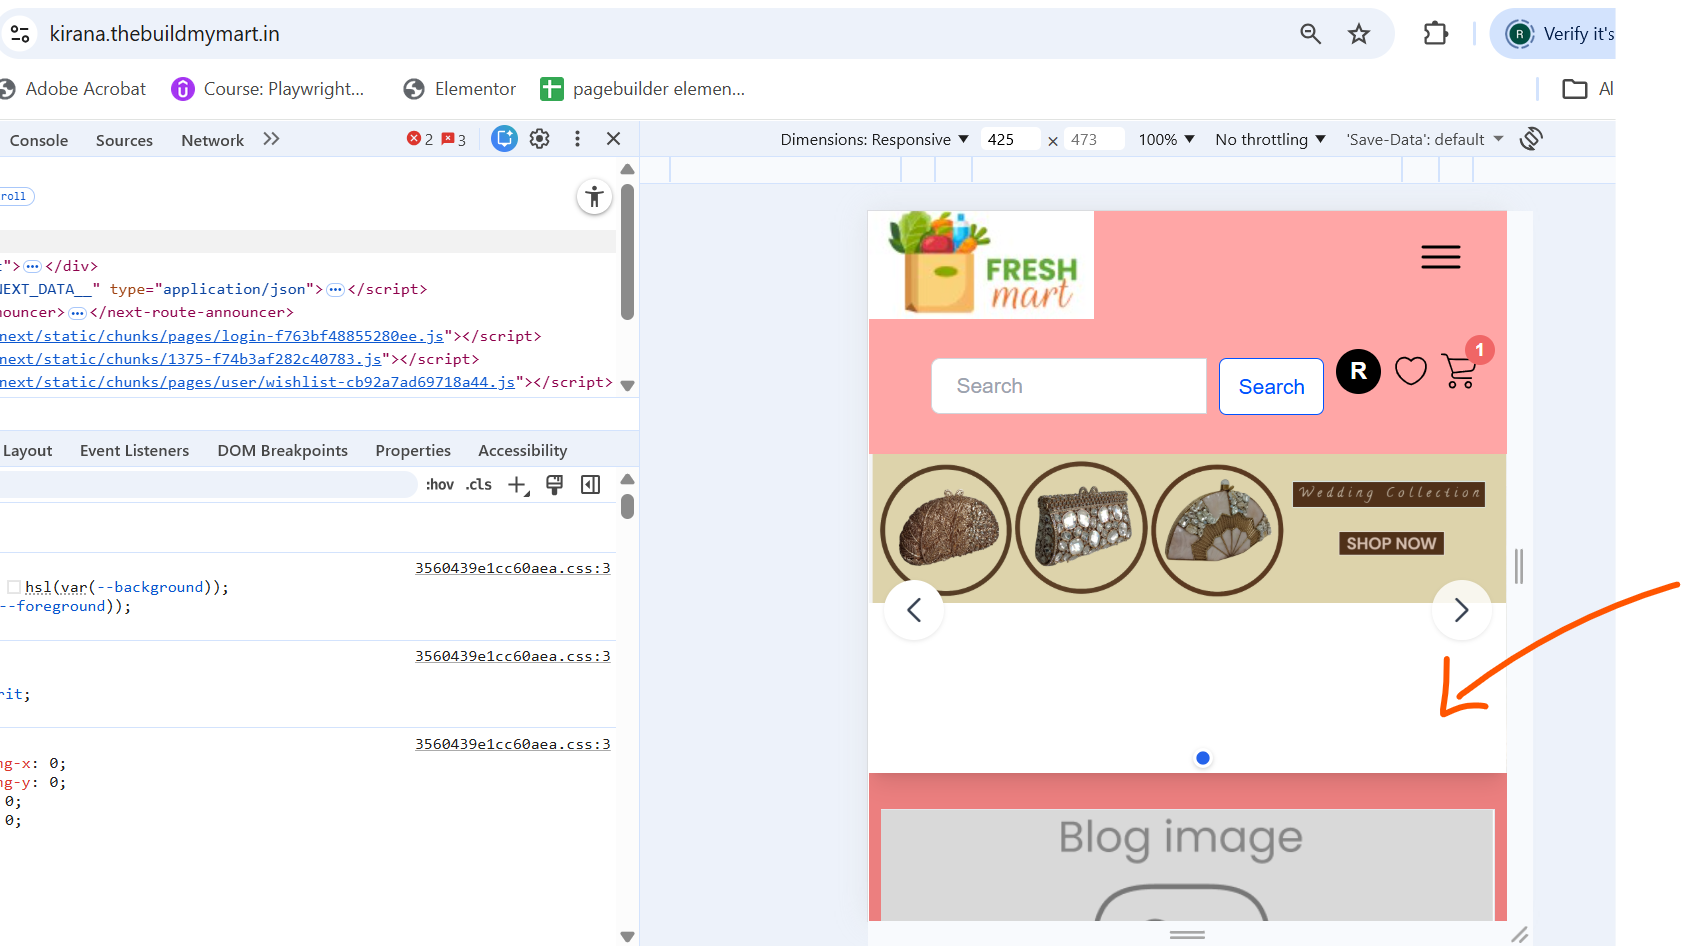1681x946 pixels.
Task: Open the zoom magnifier icon in address bar
Action: click(1310, 34)
